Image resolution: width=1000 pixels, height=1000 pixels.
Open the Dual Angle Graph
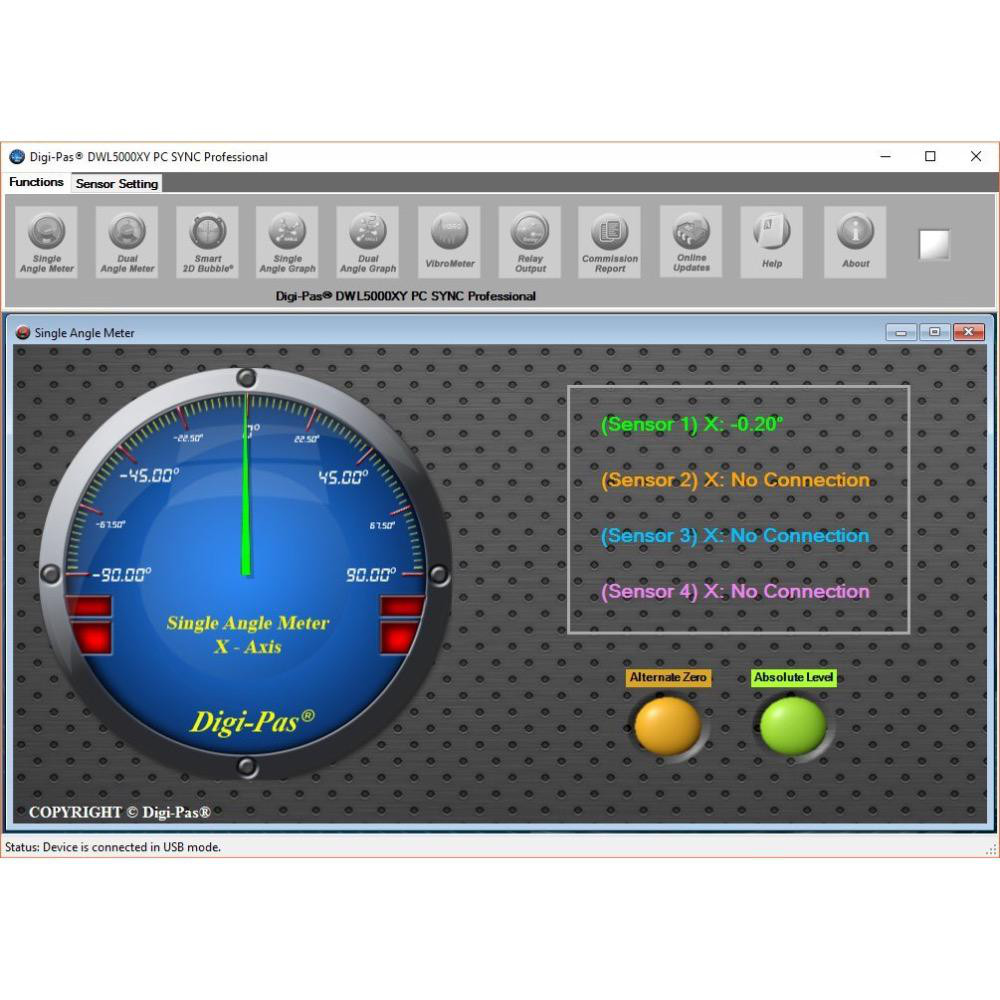[x=367, y=241]
